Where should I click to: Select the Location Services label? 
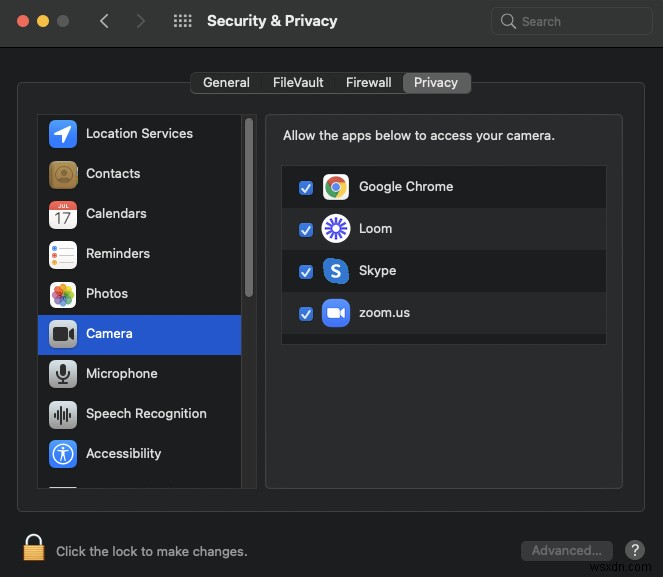[140, 134]
